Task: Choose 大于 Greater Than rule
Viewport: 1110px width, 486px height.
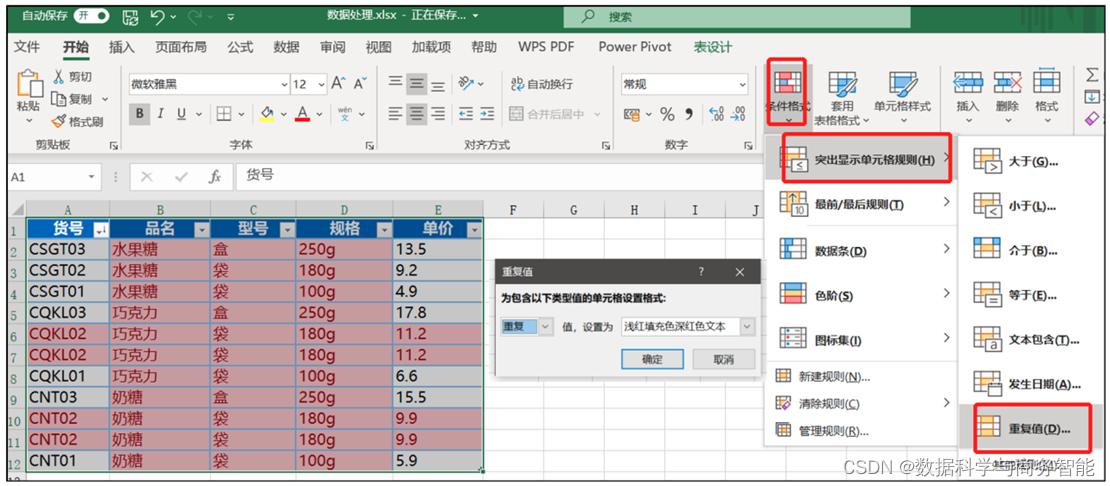Action: pos(1031,161)
